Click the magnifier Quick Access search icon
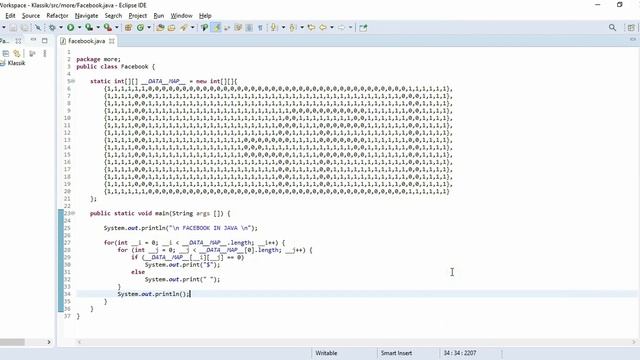Viewport: 640px width, 360px height. click(612, 27)
